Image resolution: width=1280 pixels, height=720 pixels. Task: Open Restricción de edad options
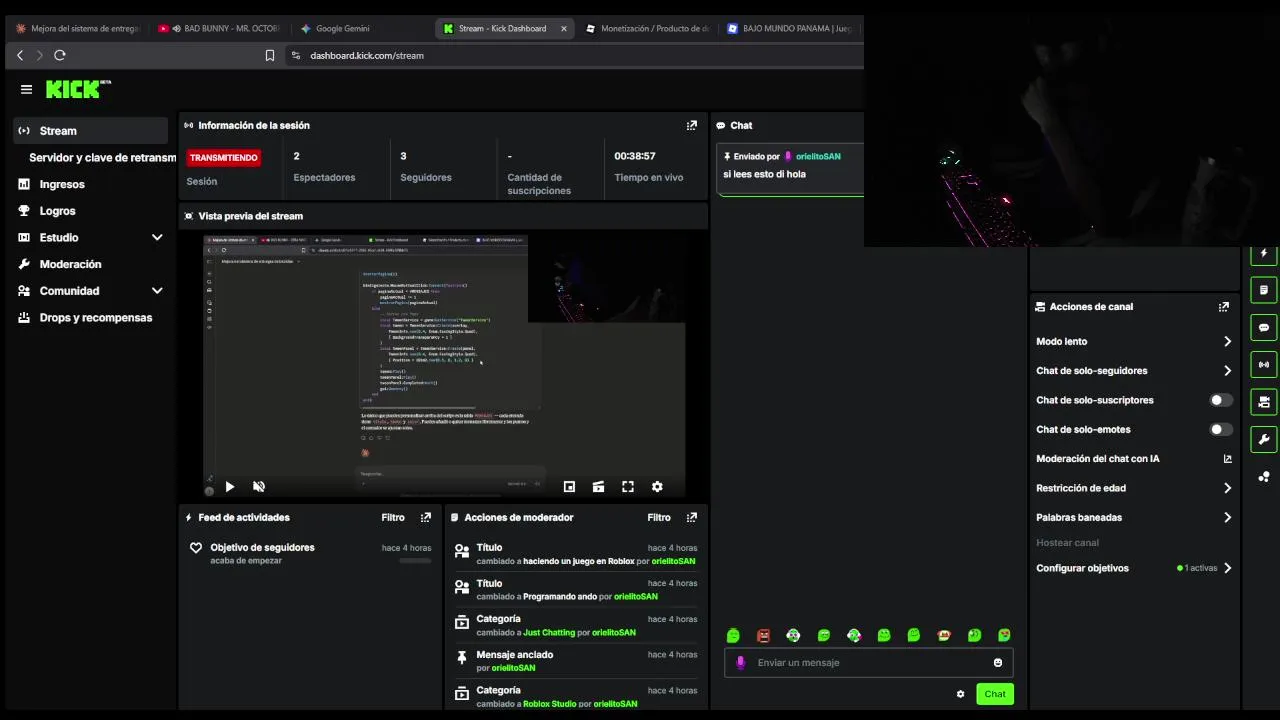pyautogui.click(x=1134, y=488)
